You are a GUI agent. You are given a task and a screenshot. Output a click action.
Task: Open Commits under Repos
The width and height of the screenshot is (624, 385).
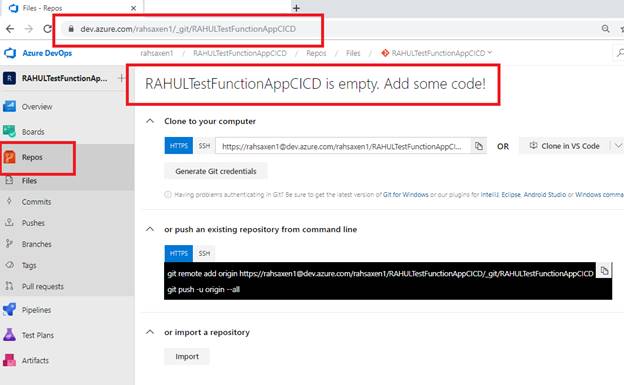click(x=36, y=202)
